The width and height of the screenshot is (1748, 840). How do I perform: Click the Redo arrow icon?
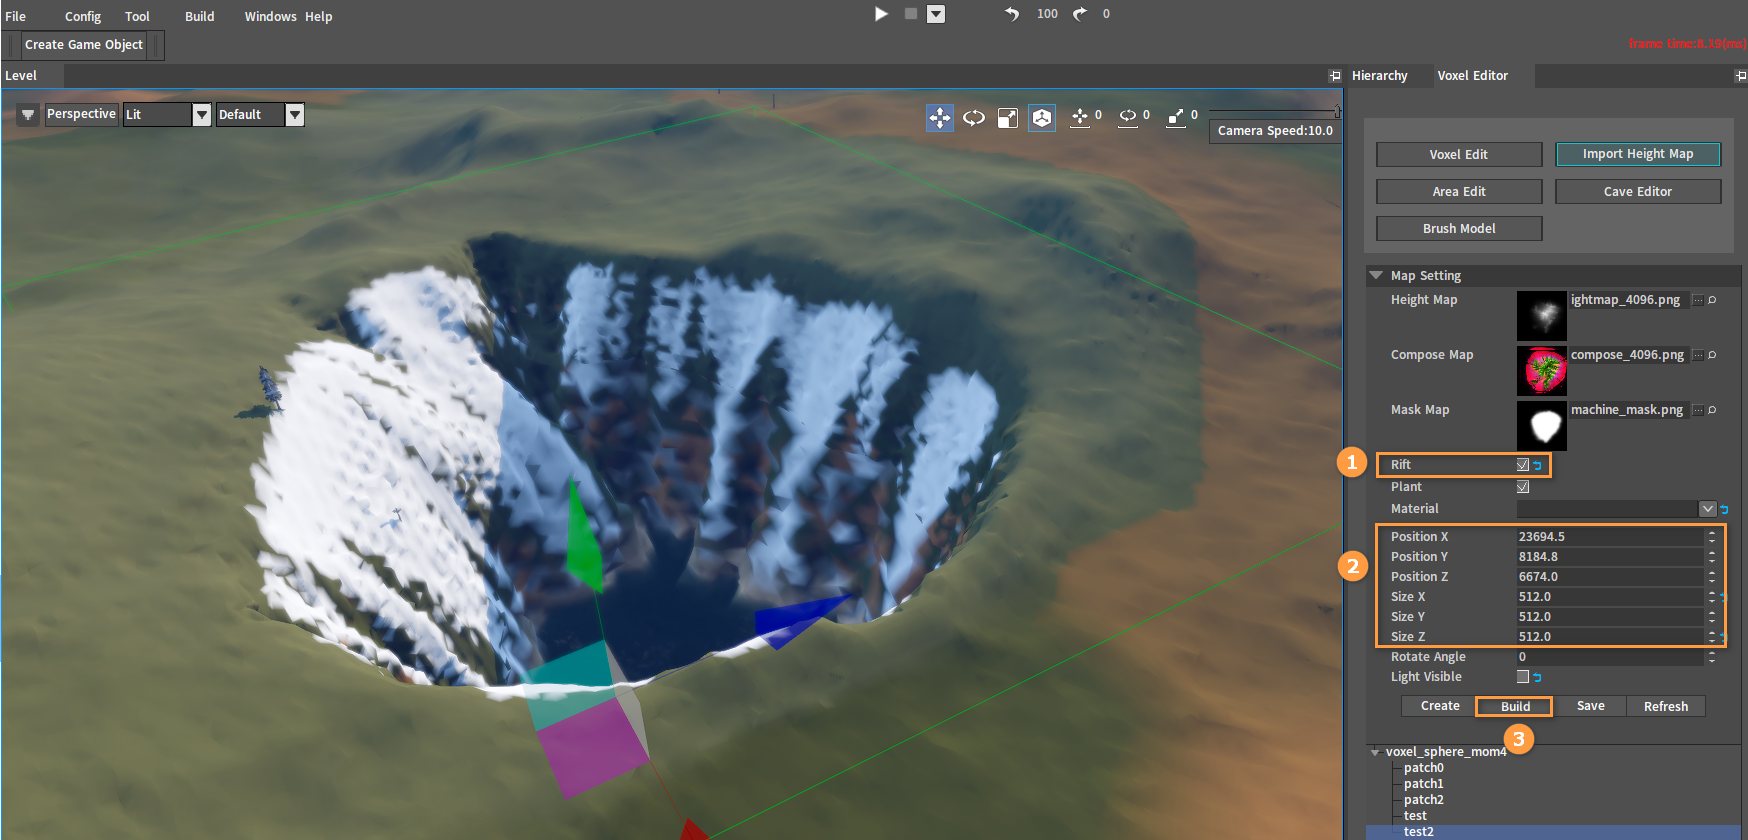tap(1080, 14)
